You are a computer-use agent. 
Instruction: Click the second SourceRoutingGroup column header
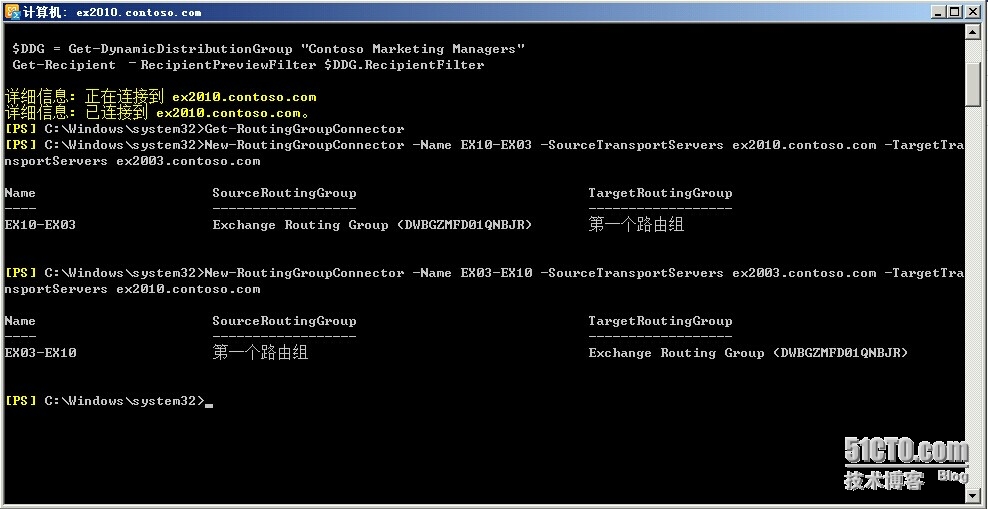[x=284, y=321]
